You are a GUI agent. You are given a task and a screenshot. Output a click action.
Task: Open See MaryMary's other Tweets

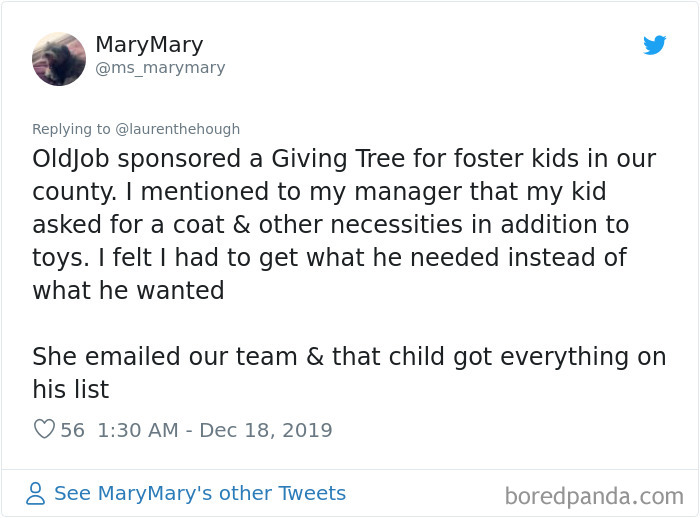[x=199, y=493]
